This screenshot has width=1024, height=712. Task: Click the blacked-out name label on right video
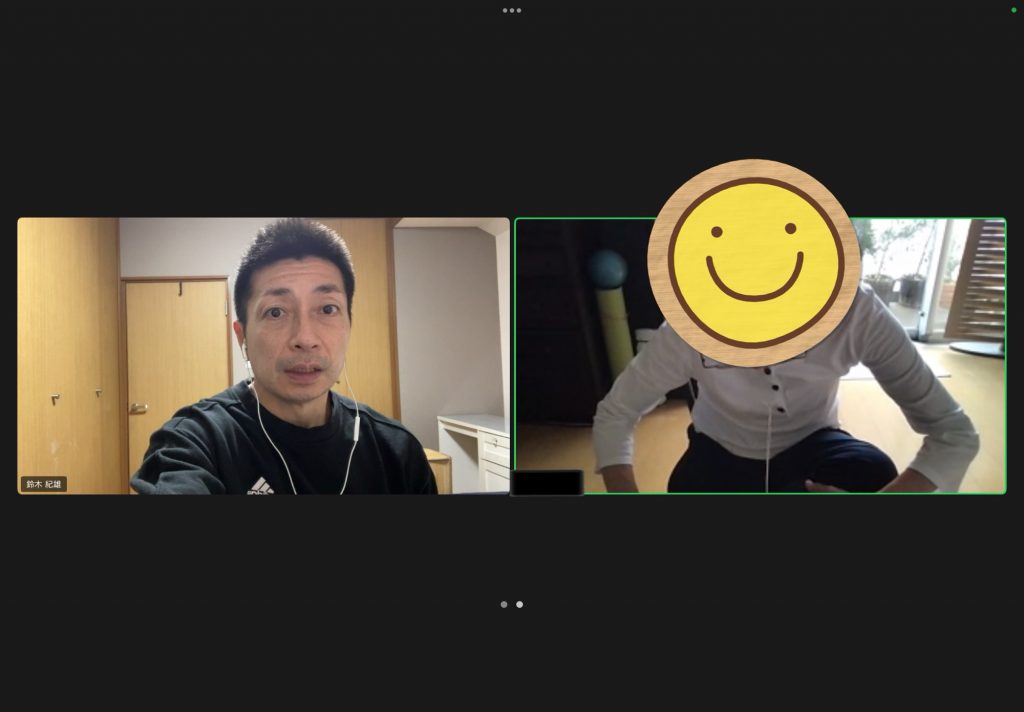[547, 483]
